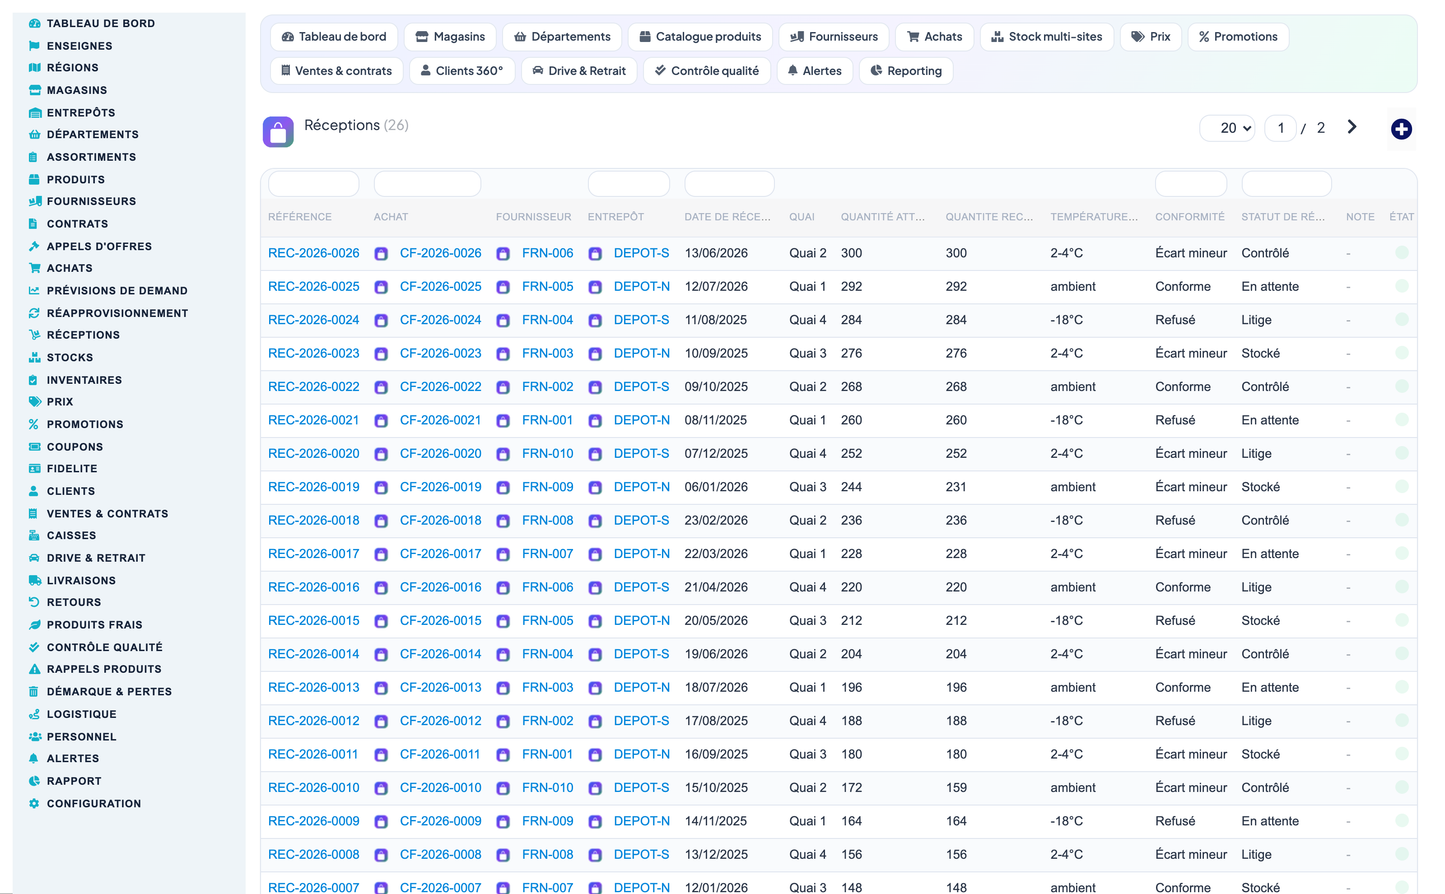The width and height of the screenshot is (1445, 894).
Task: Open reception link REC-2026-0019
Action: (x=313, y=487)
